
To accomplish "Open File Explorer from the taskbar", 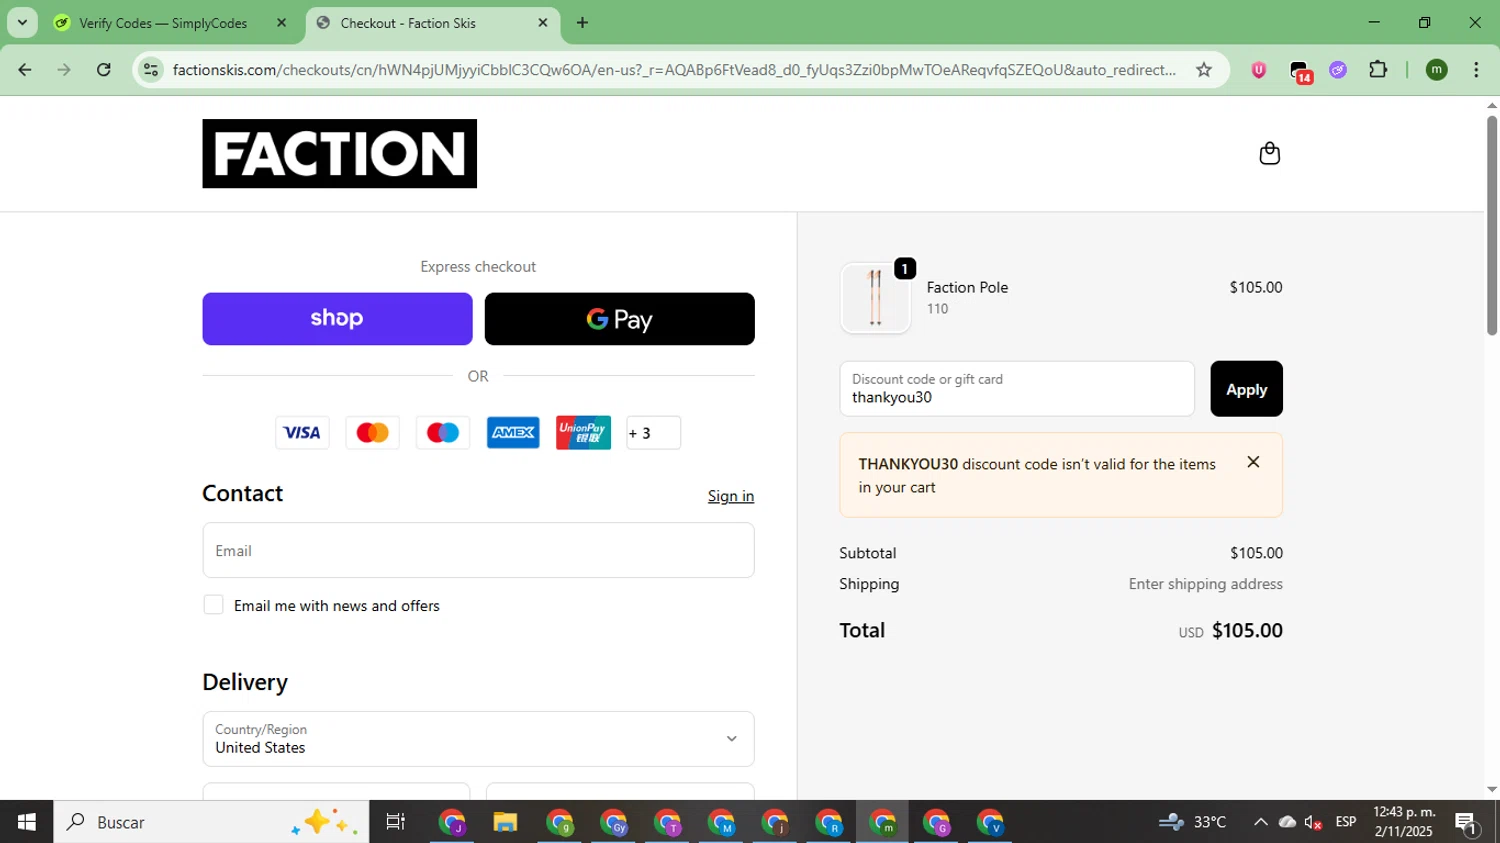I will [x=505, y=822].
